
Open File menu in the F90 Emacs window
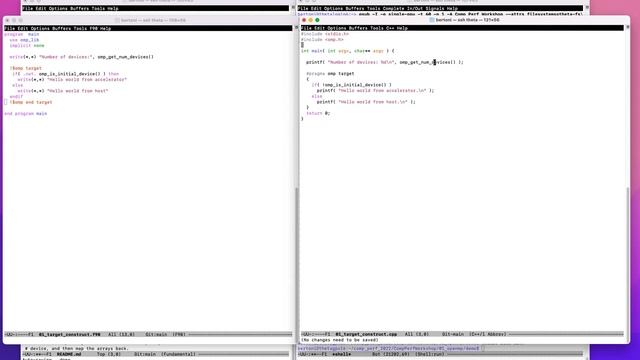coord(9,29)
